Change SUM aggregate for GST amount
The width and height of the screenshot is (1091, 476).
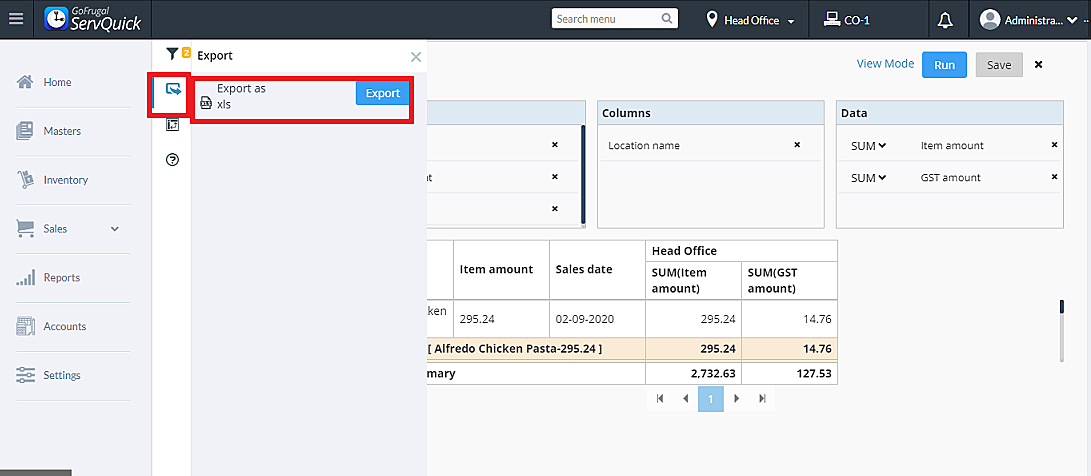(x=868, y=178)
